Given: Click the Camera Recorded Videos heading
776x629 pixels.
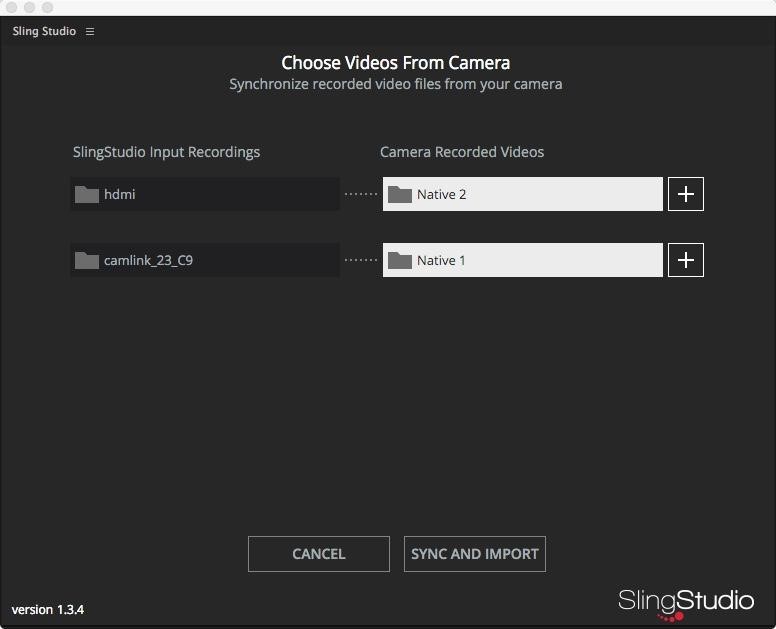Looking at the screenshot, I should (x=462, y=152).
